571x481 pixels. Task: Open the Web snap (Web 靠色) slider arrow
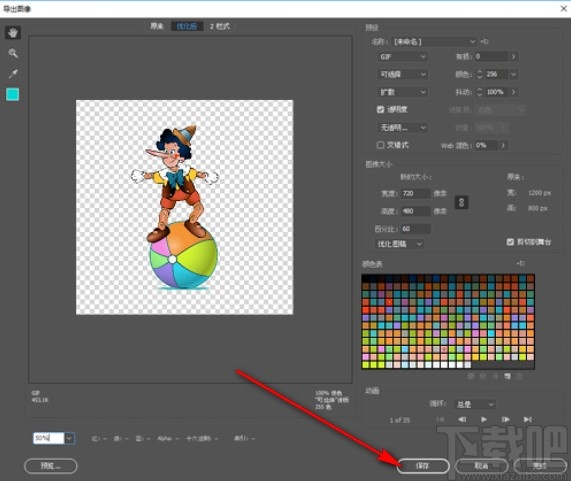coord(503,145)
